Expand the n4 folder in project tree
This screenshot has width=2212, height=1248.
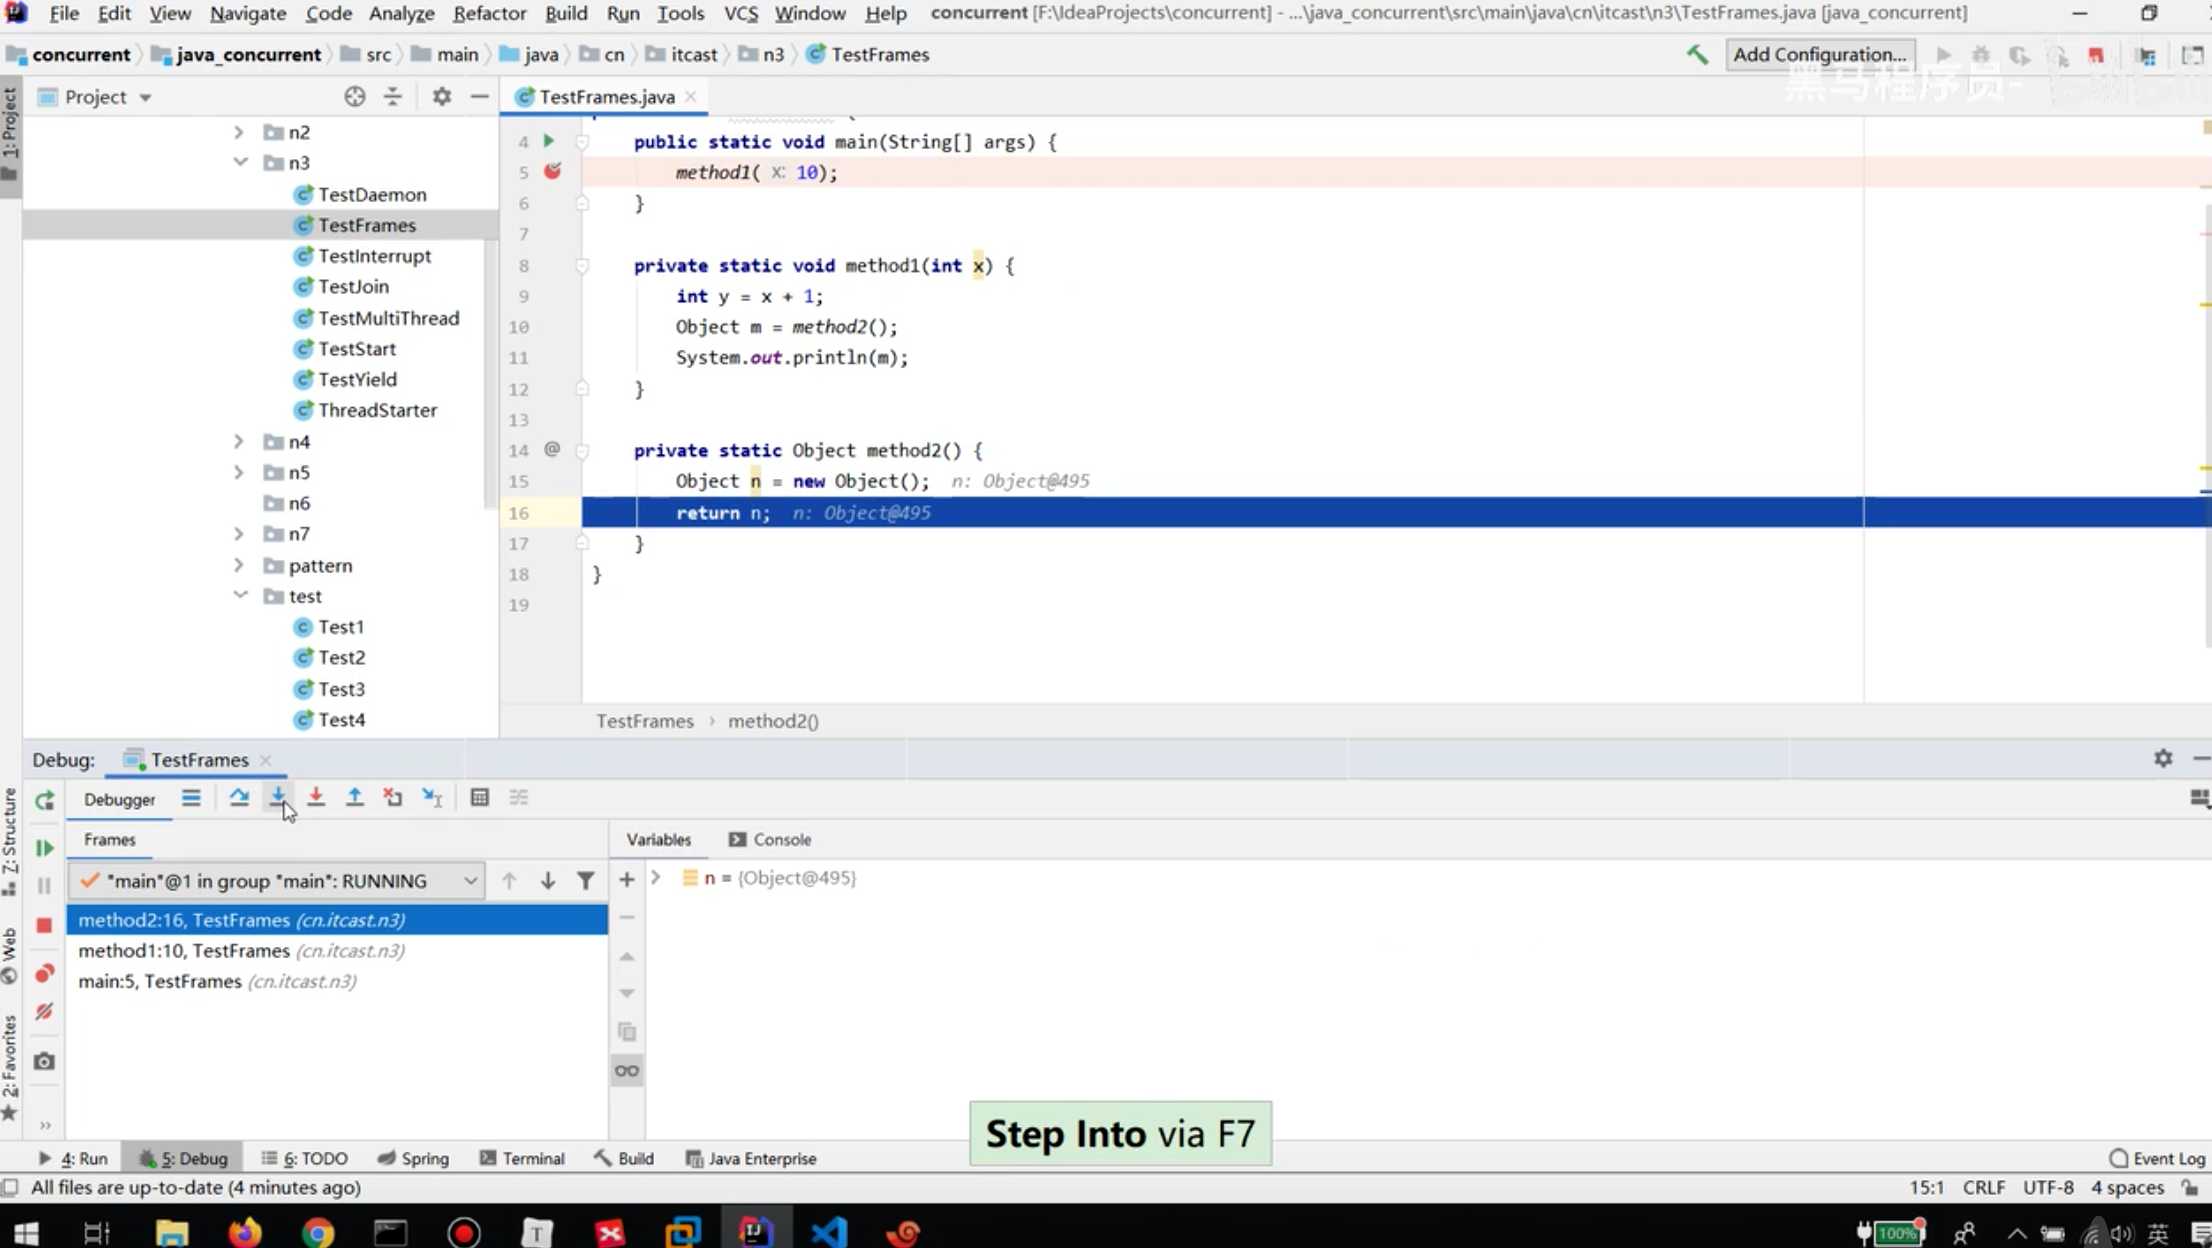[239, 441]
